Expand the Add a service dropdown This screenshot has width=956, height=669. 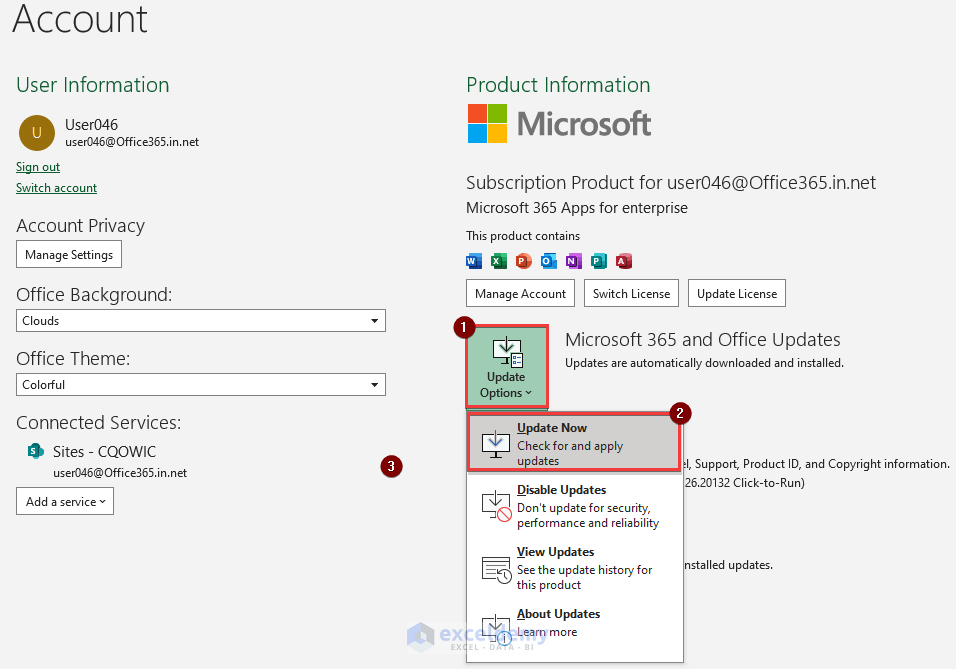[65, 501]
